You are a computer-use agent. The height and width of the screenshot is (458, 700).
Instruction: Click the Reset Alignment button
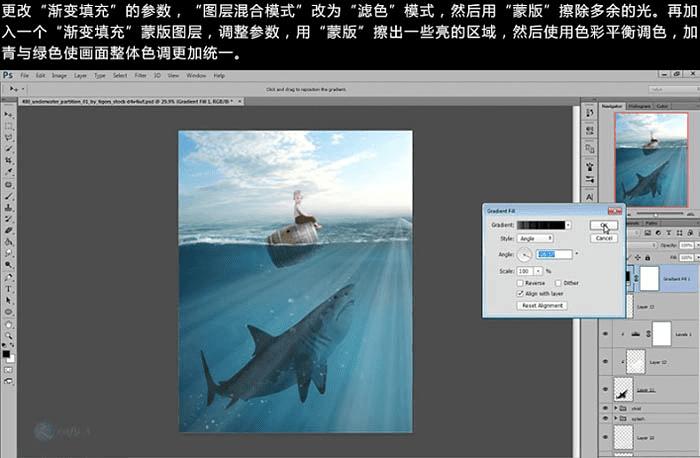(541, 305)
